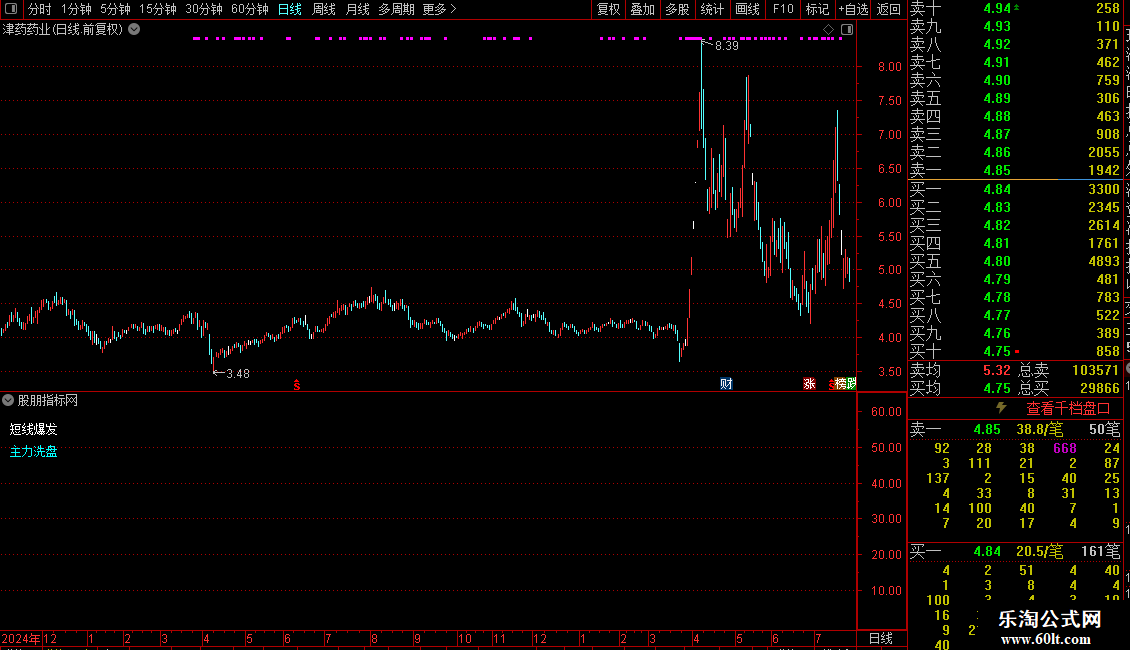This screenshot has height=650, width=1130.
Task: Select the 卖一 4.85 order row
Action: pos(1015,171)
